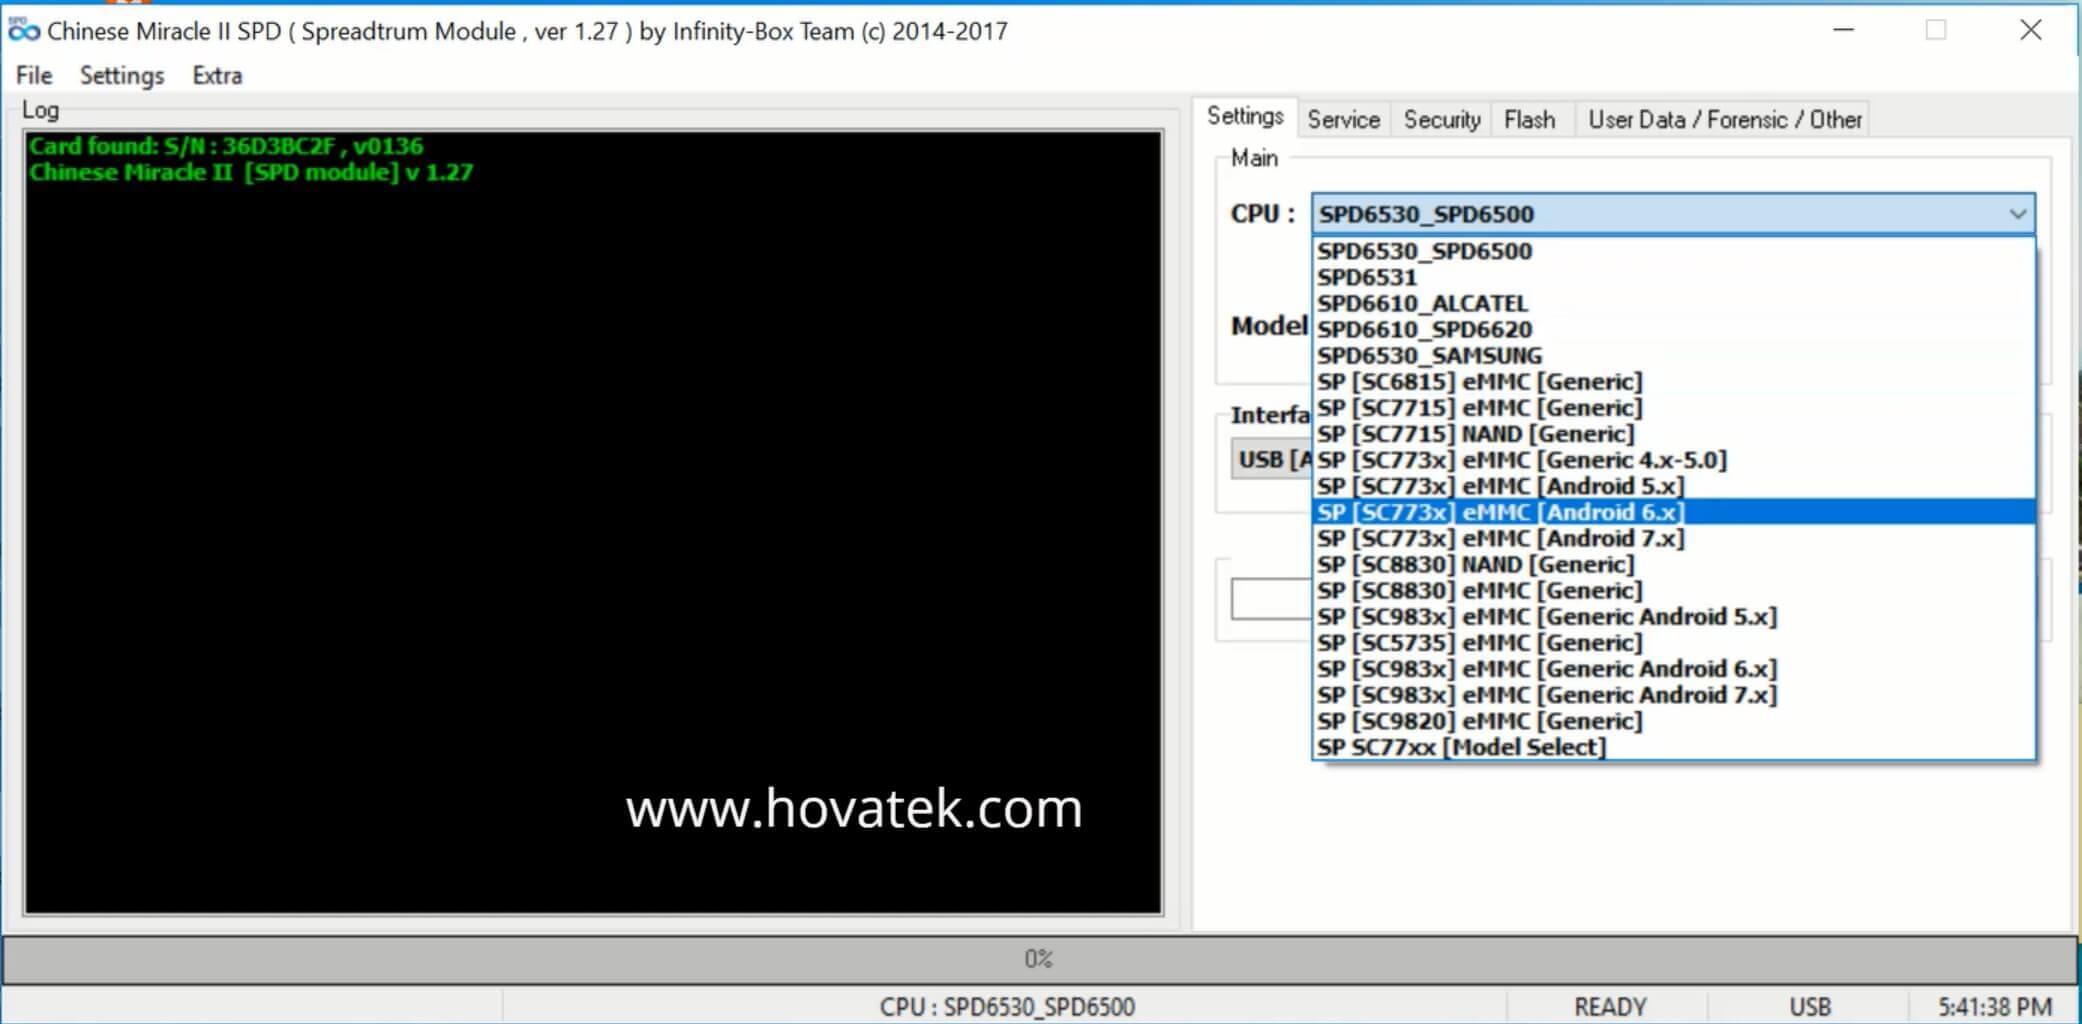Select SP [SC5735] eMMC [Generic]
This screenshot has height=1024, width=2082.
tap(1673, 642)
